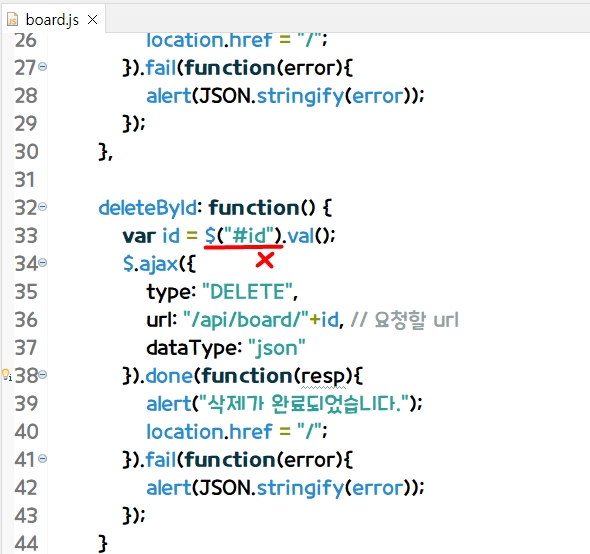The height and width of the screenshot is (554, 590).
Task: Click the "json" dataType value
Action: point(277,348)
